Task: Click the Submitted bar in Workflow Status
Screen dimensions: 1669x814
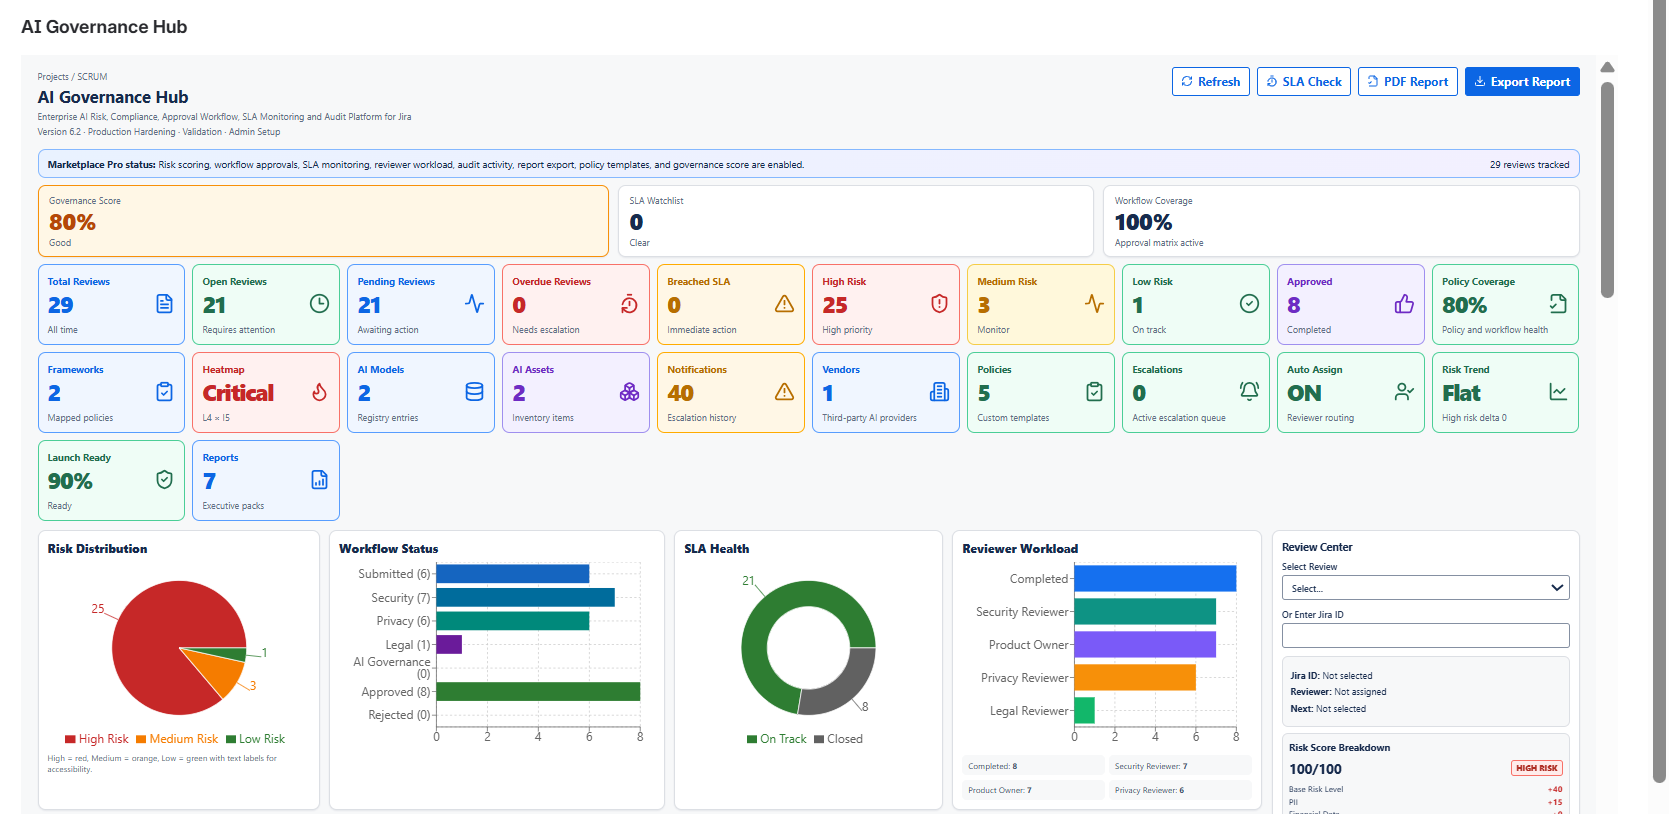Action: [513, 574]
